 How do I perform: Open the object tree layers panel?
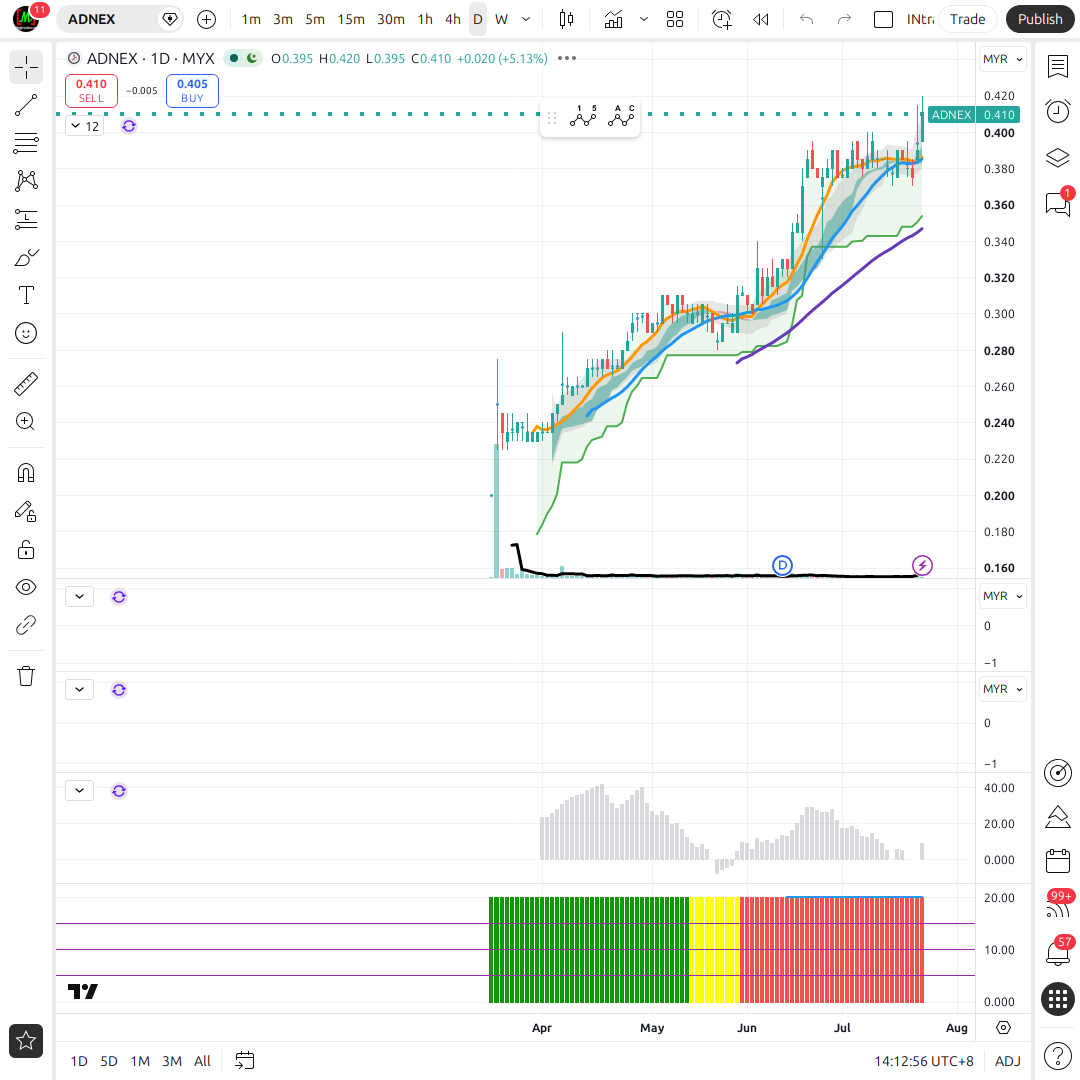click(x=1057, y=157)
